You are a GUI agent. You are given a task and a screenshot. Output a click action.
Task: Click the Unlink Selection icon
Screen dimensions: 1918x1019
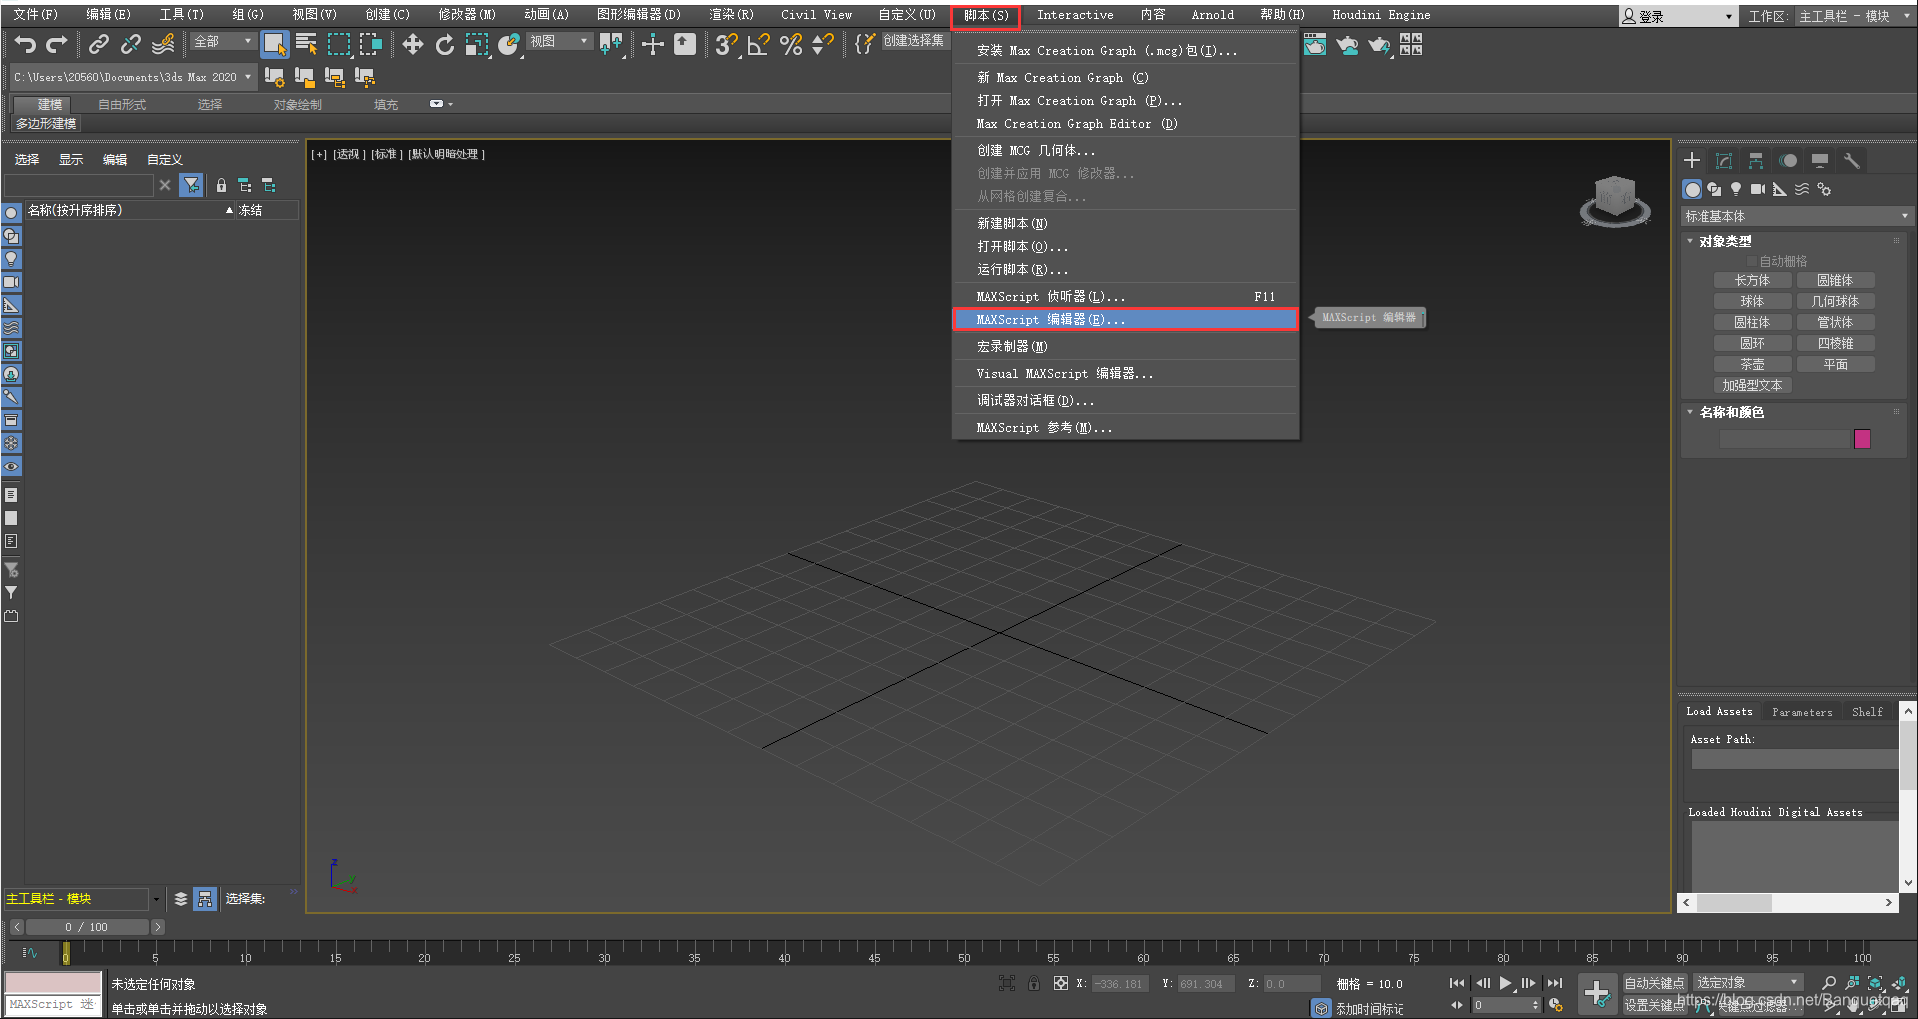[x=130, y=44]
